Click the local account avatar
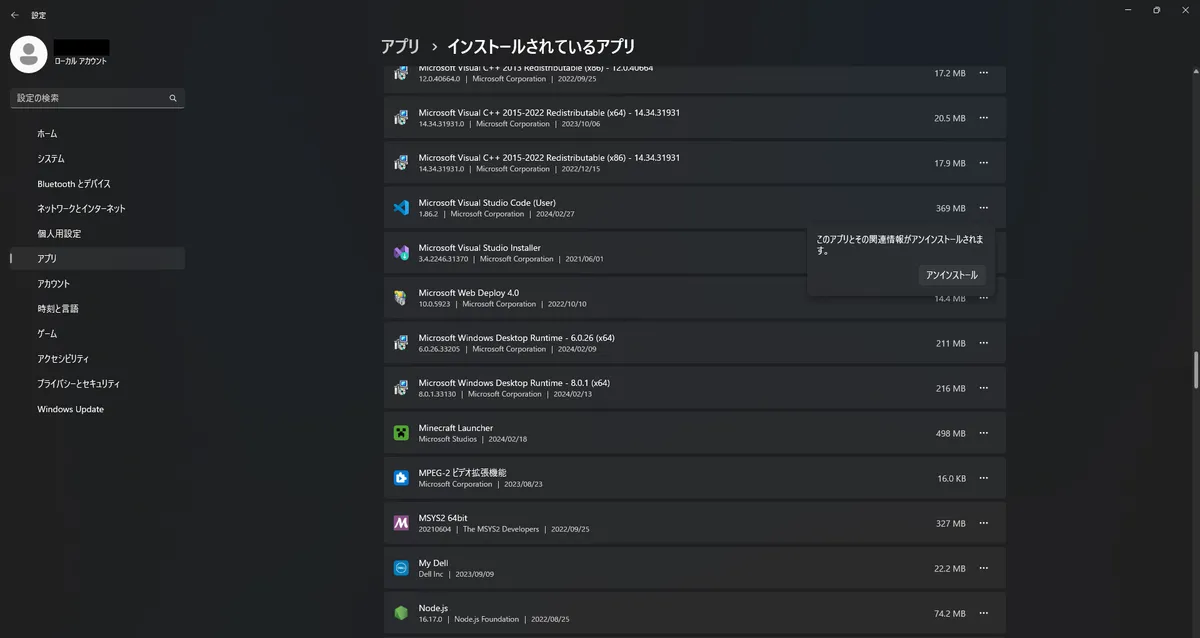 click(x=28, y=54)
